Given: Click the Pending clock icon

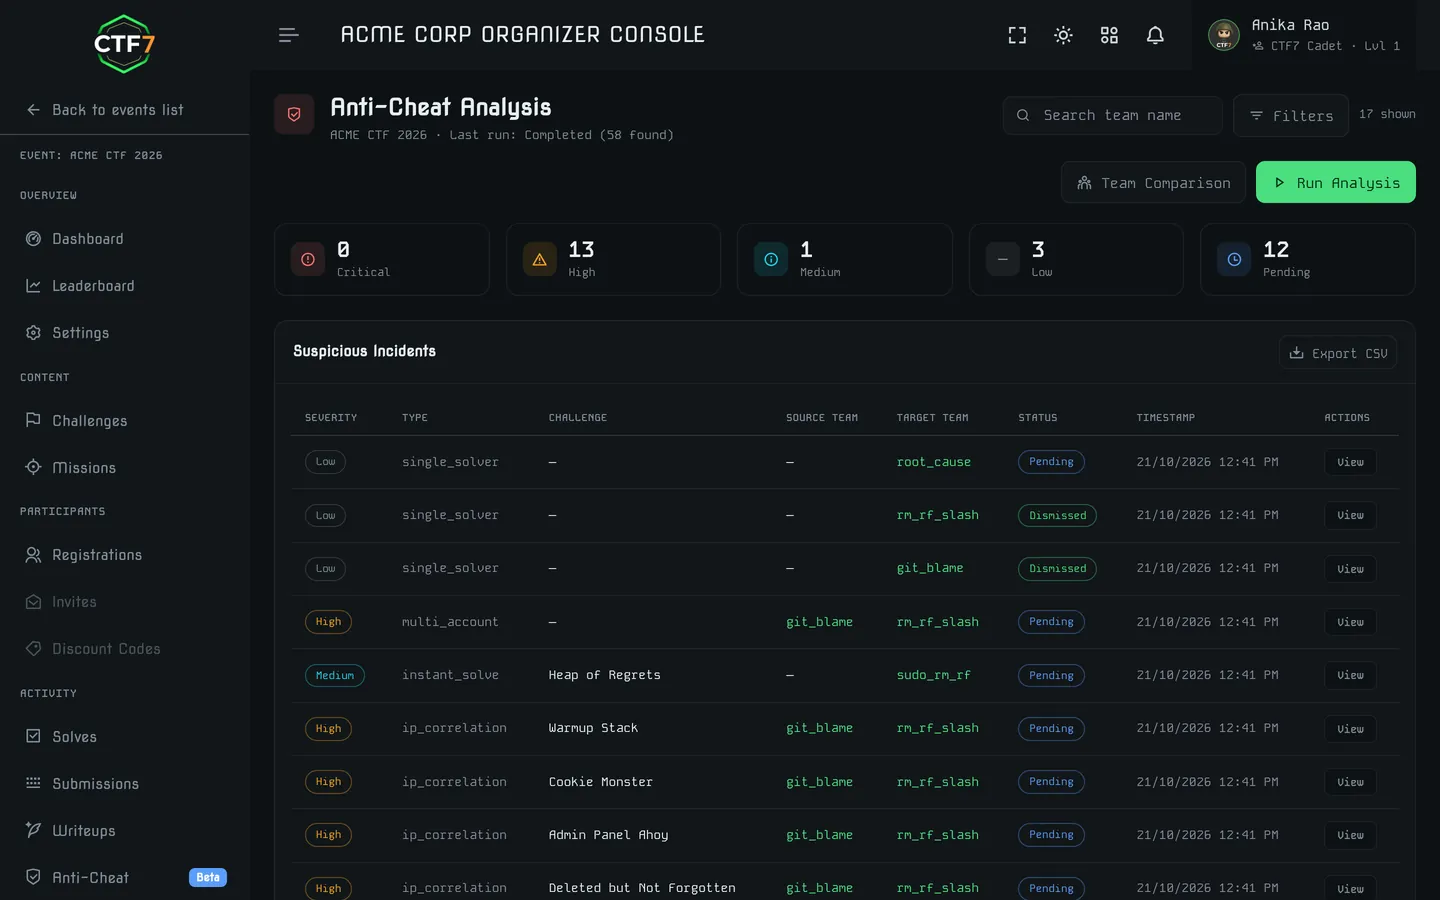Looking at the screenshot, I should [x=1234, y=260].
